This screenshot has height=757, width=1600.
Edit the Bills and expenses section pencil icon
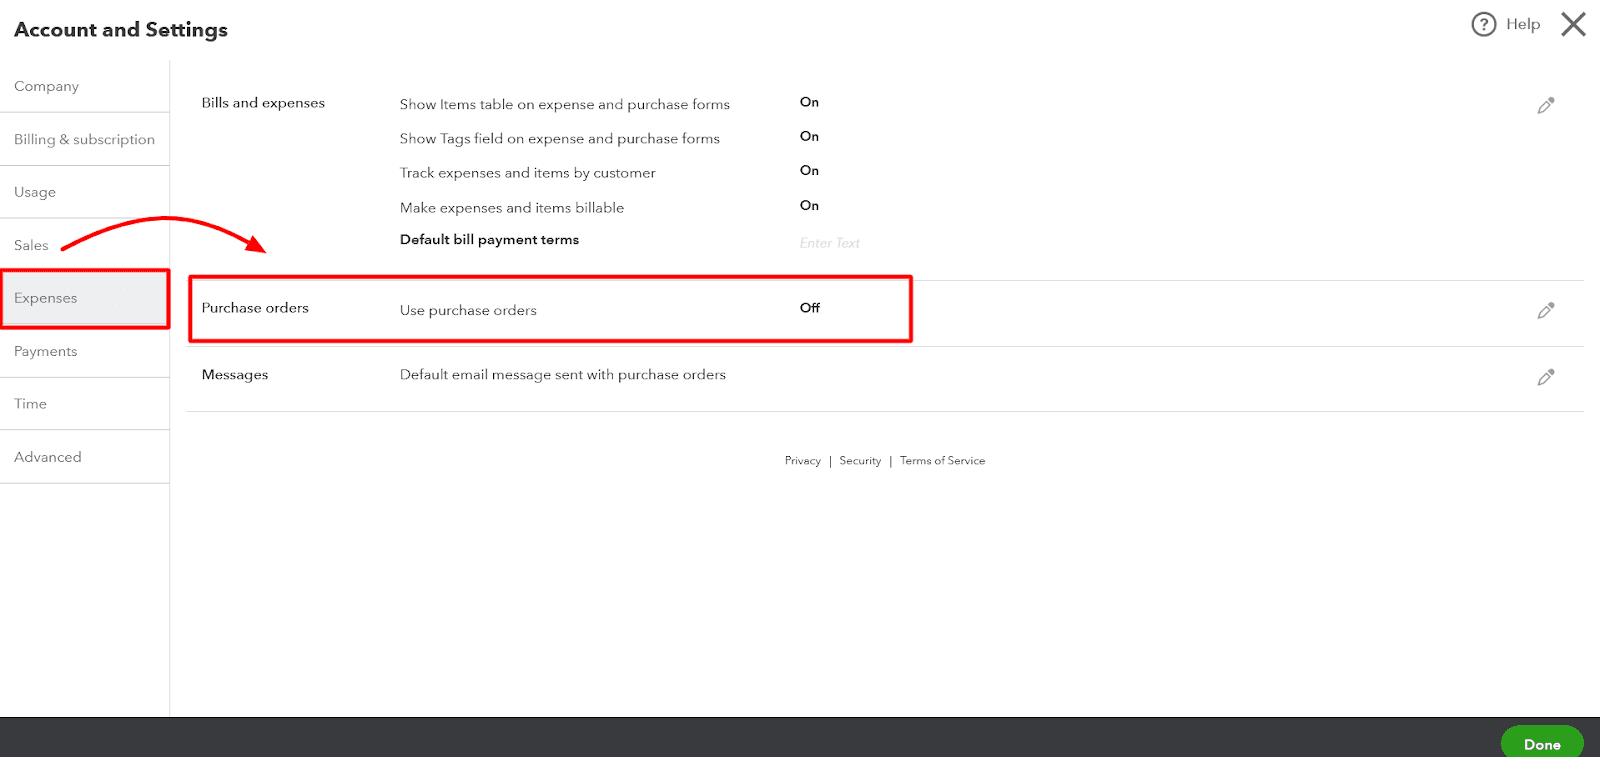1546,105
